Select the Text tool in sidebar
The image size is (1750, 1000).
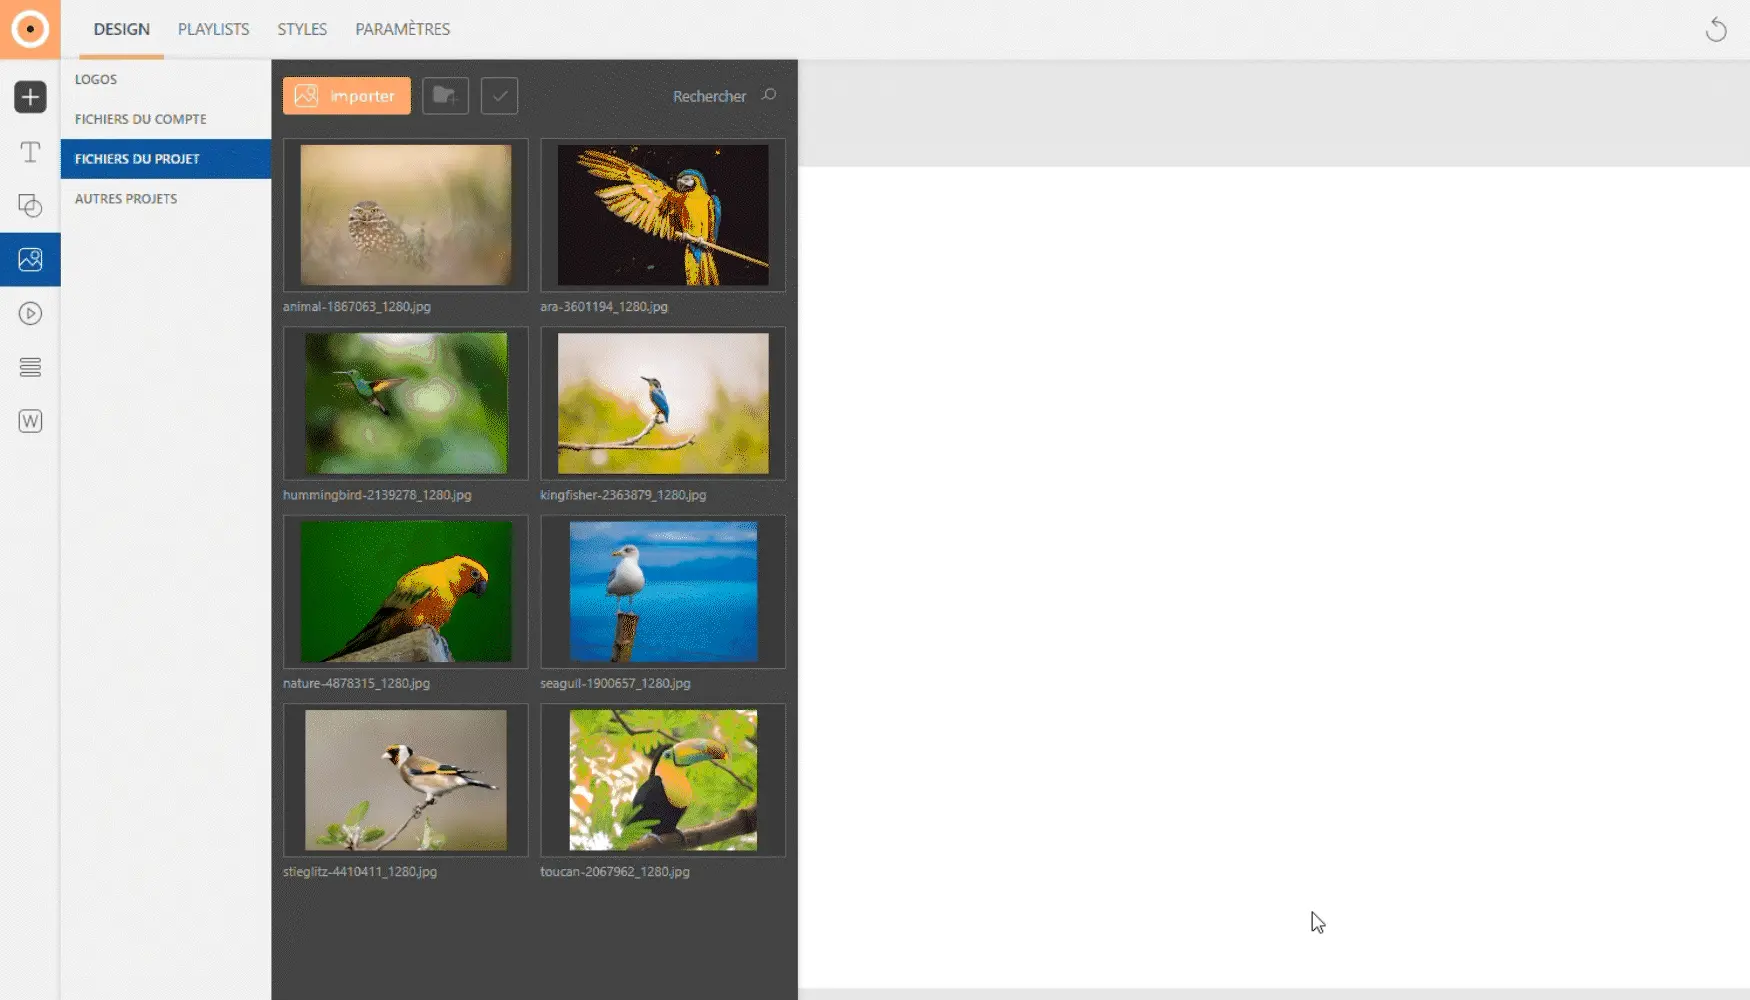pyautogui.click(x=30, y=152)
